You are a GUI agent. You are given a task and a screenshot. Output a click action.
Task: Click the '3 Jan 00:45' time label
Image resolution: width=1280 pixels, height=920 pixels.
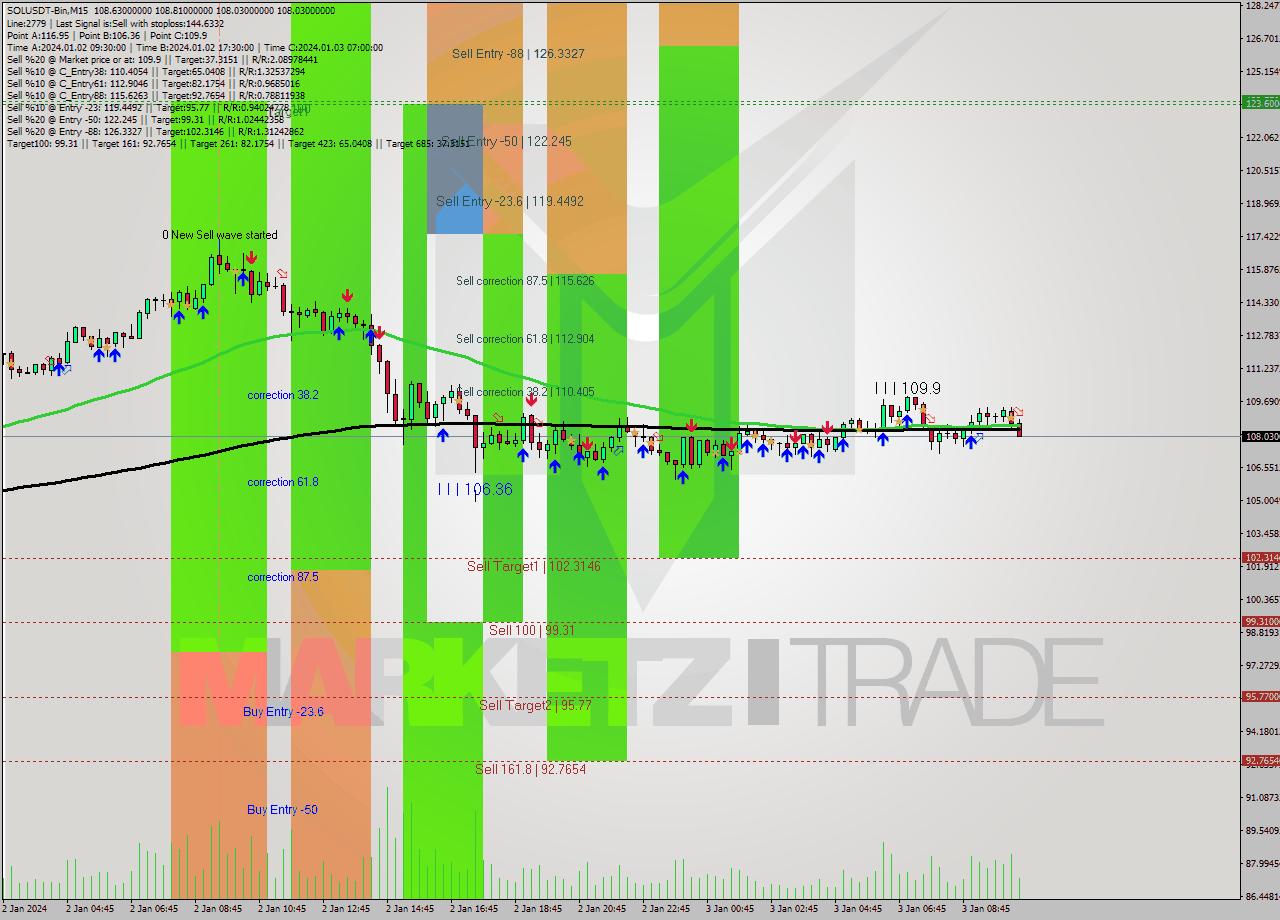tap(730, 910)
